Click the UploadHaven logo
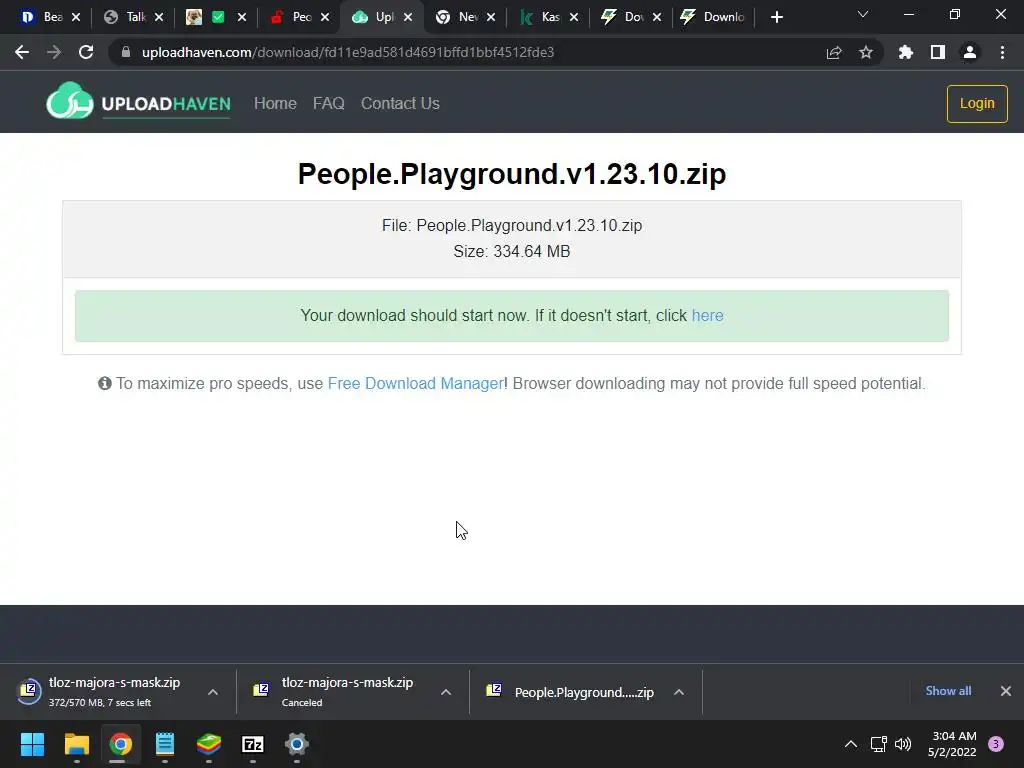The image size is (1024, 768). click(138, 102)
